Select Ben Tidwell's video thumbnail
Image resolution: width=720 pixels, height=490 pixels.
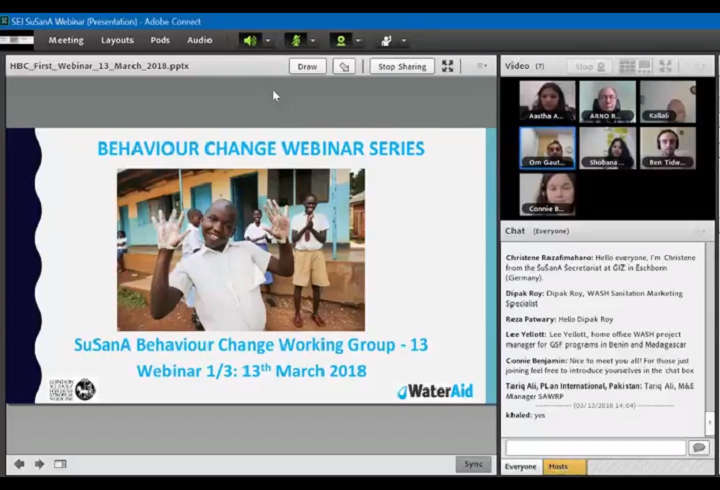pyautogui.click(x=668, y=148)
